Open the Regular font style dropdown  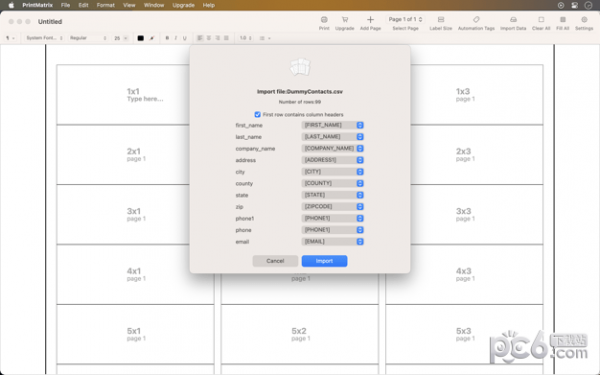coord(88,38)
